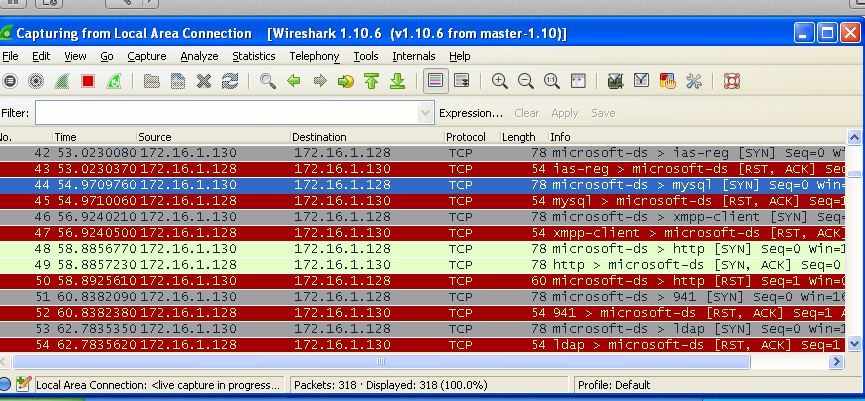Open expert info circle in status bar
This screenshot has width=865, height=401.
pos(5,384)
